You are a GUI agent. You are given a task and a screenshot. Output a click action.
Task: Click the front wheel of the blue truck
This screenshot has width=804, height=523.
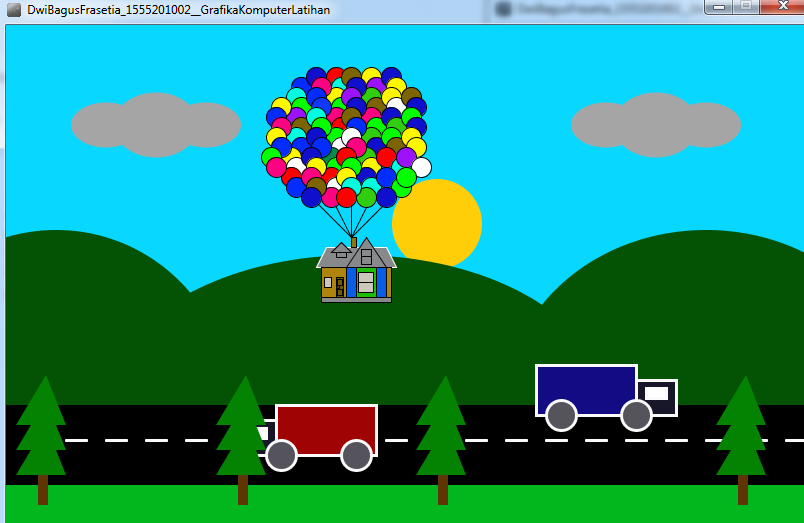pos(636,415)
